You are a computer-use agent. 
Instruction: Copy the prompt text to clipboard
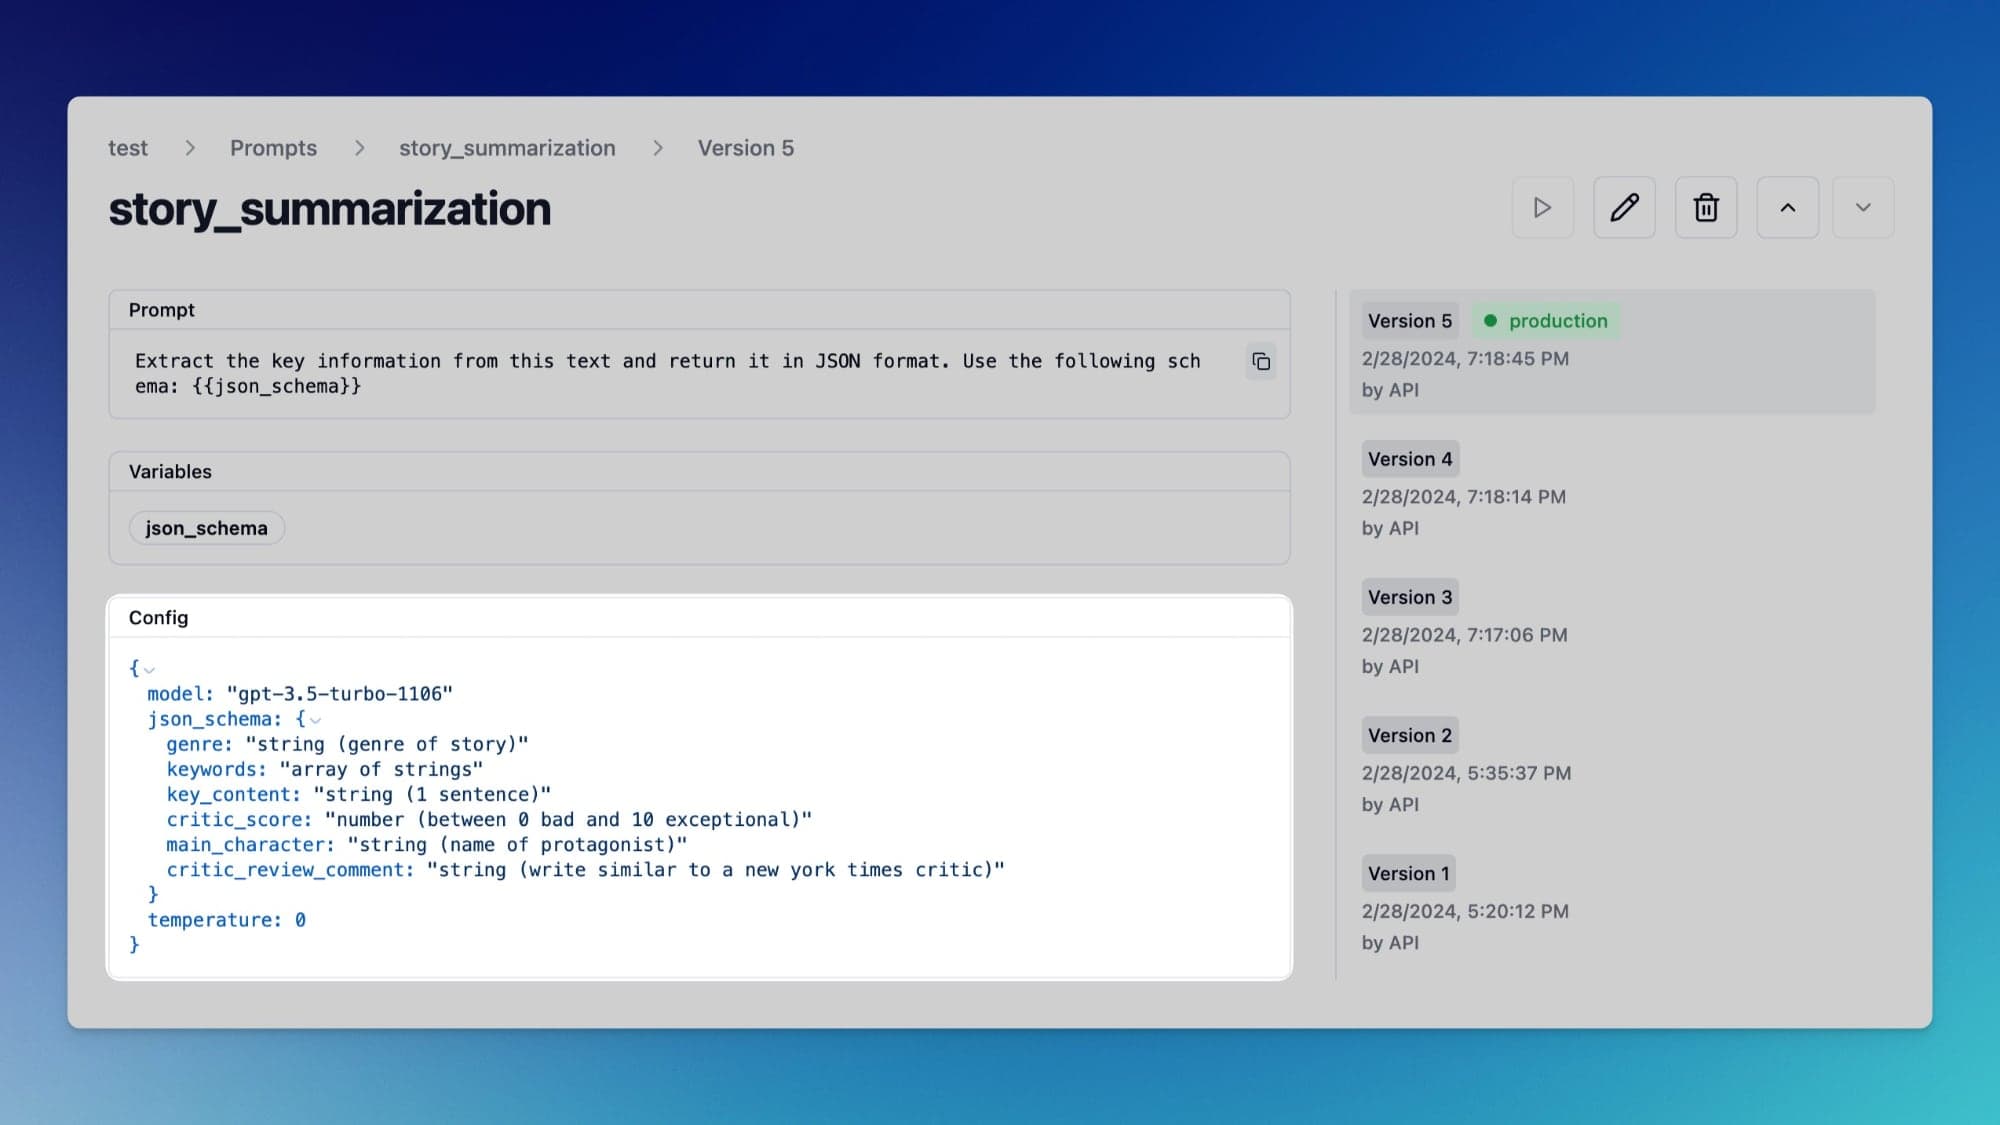pos(1260,362)
